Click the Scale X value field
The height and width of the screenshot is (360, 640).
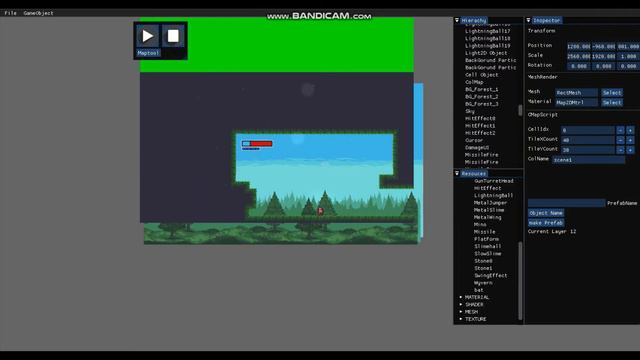[578, 56]
